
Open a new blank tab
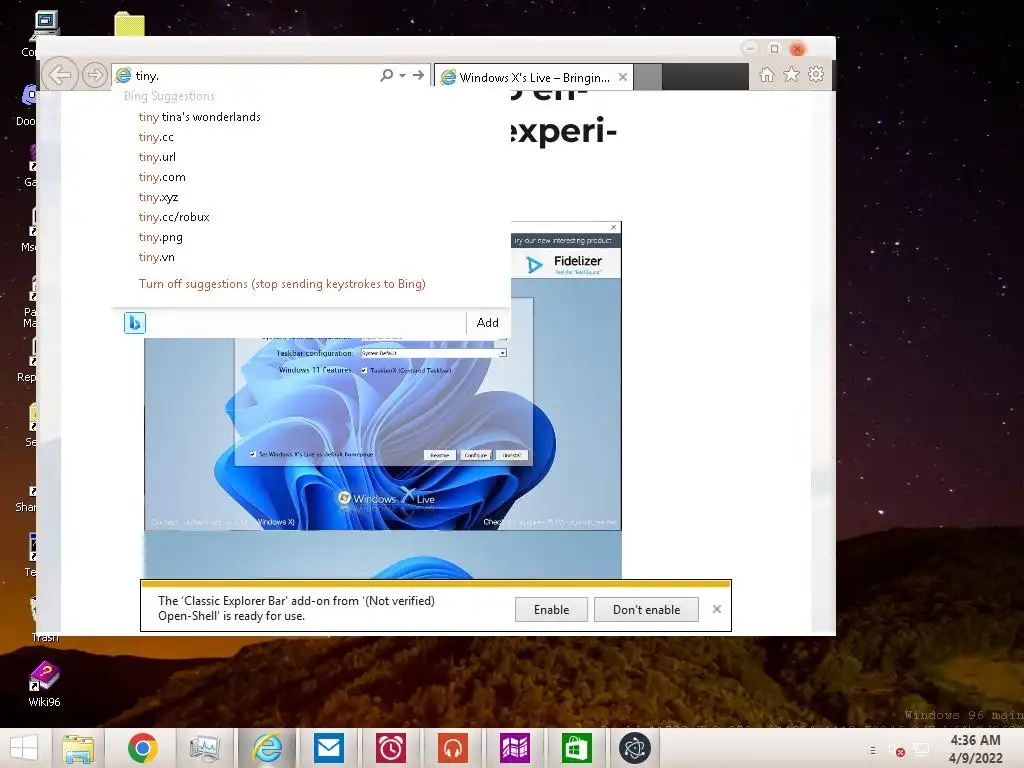click(x=648, y=77)
